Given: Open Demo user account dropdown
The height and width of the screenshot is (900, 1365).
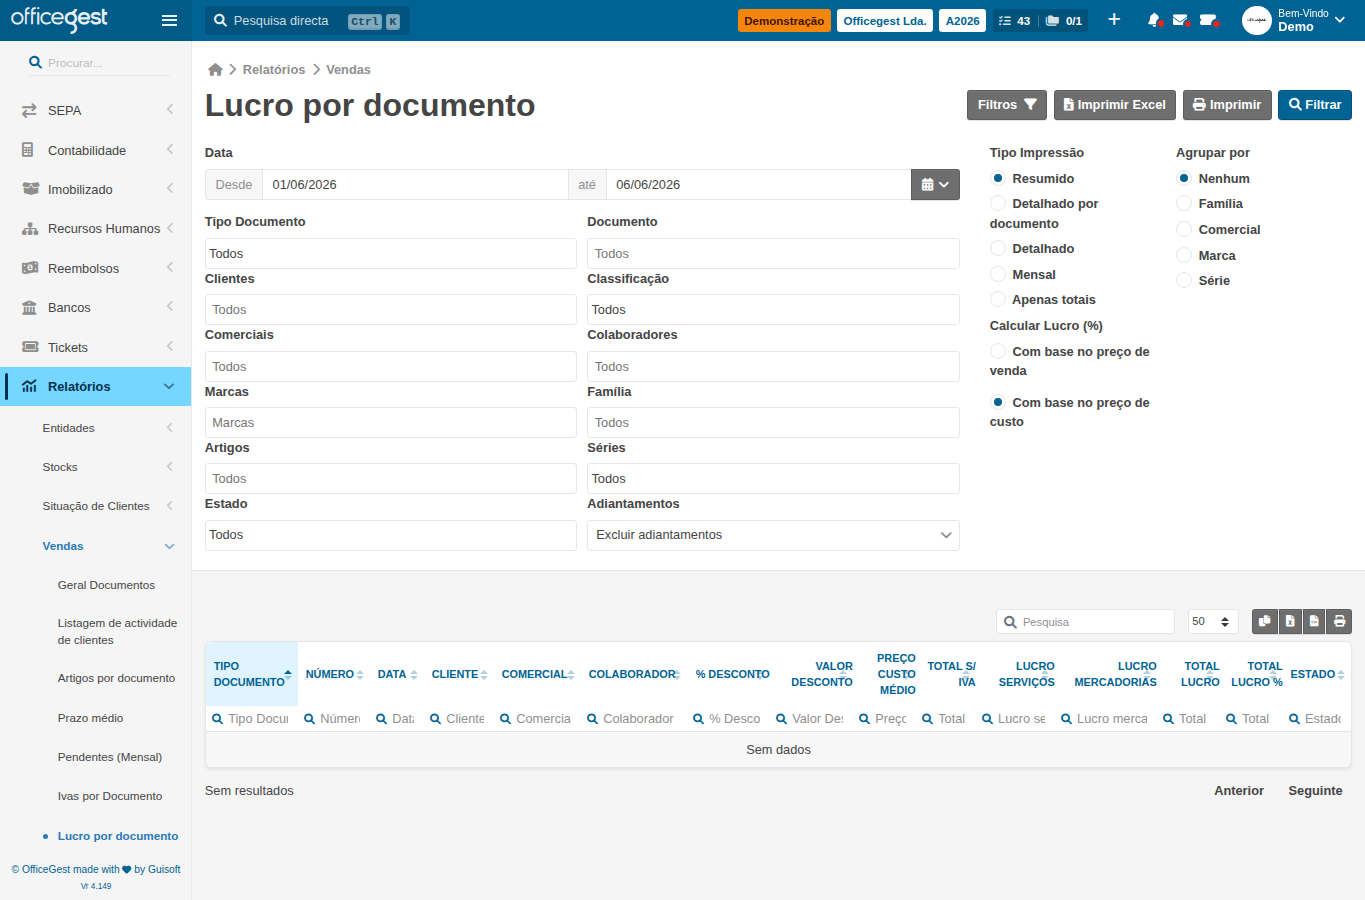Looking at the screenshot, I should tap(1312, 20).
